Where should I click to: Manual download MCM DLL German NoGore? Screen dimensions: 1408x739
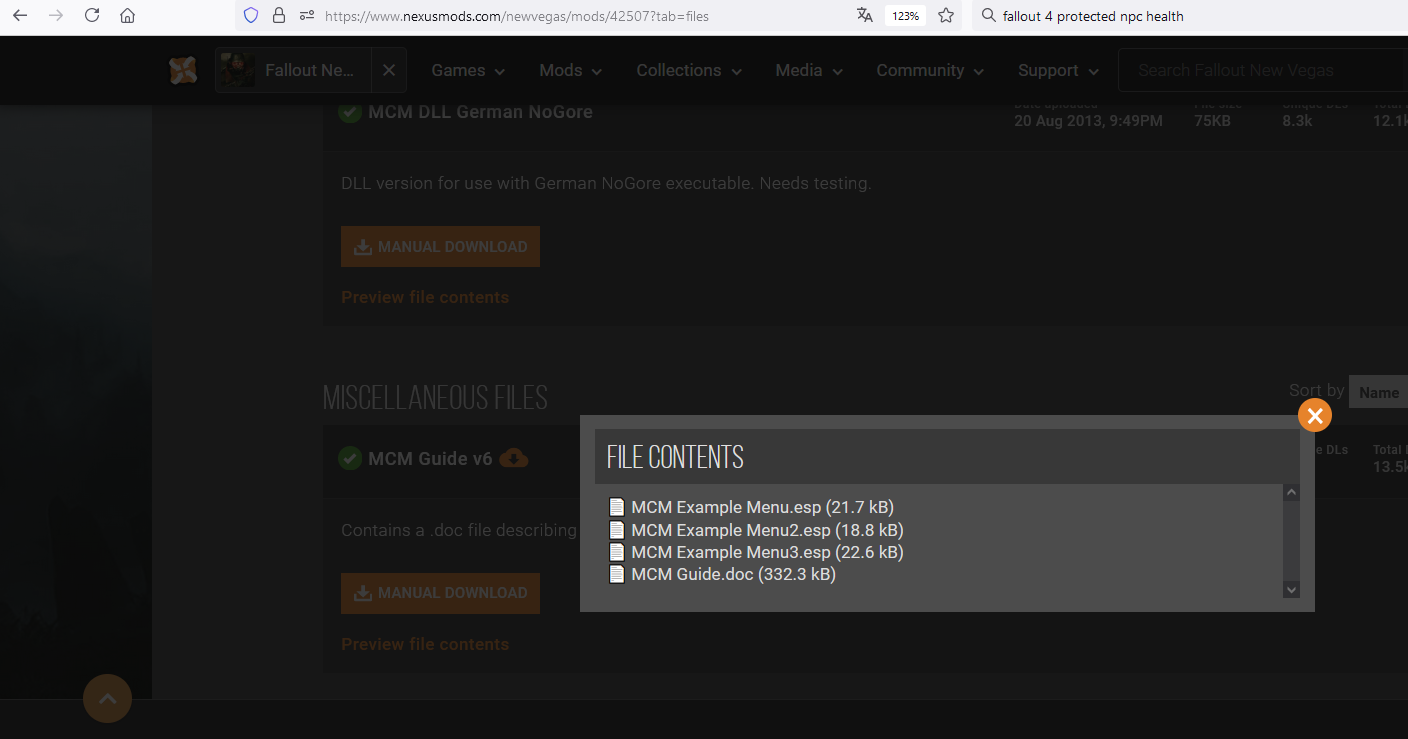point(440,246)
